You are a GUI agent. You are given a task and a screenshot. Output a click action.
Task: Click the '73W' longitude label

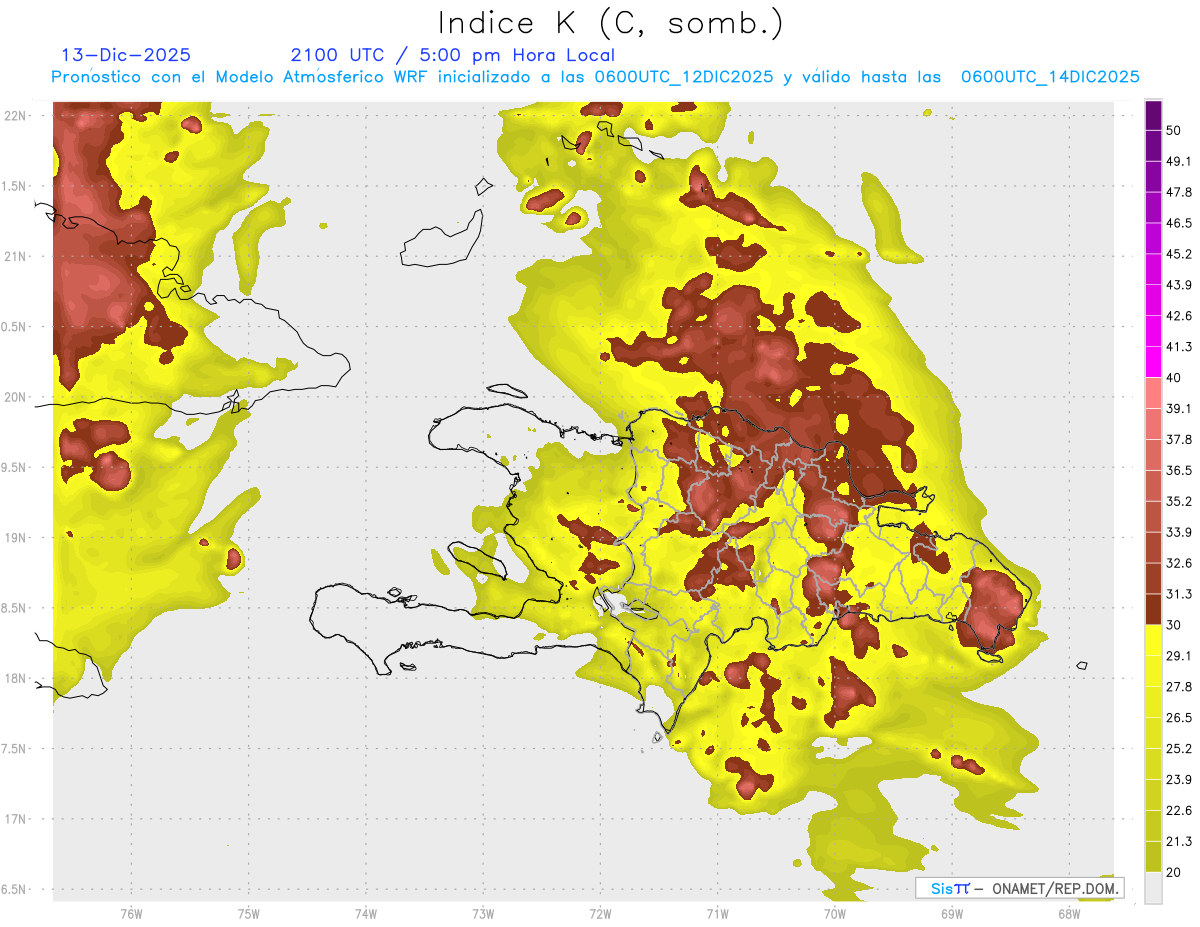click(483, 913)
